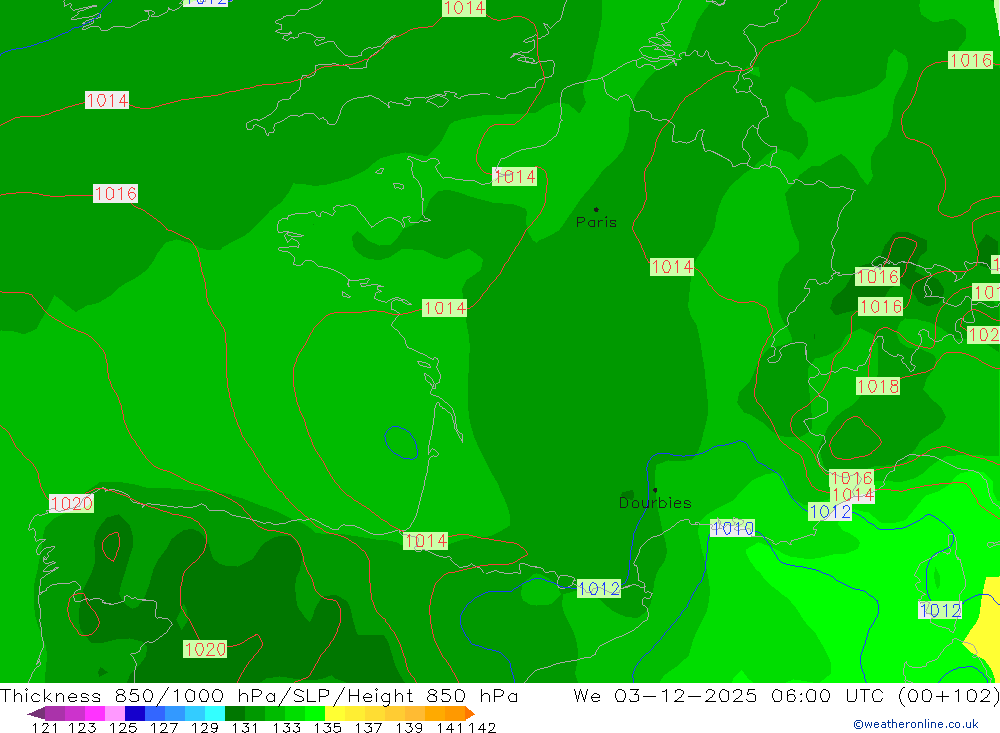Click the weekday 'We' in the footer
Viewport: 1000px width, 733px height.
coord(587,695)
